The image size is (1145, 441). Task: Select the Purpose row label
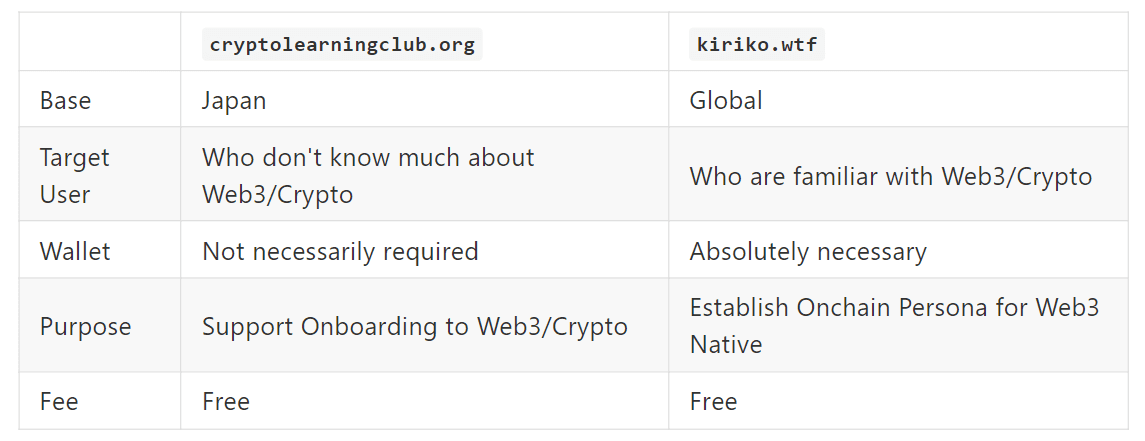pos(85,327)
